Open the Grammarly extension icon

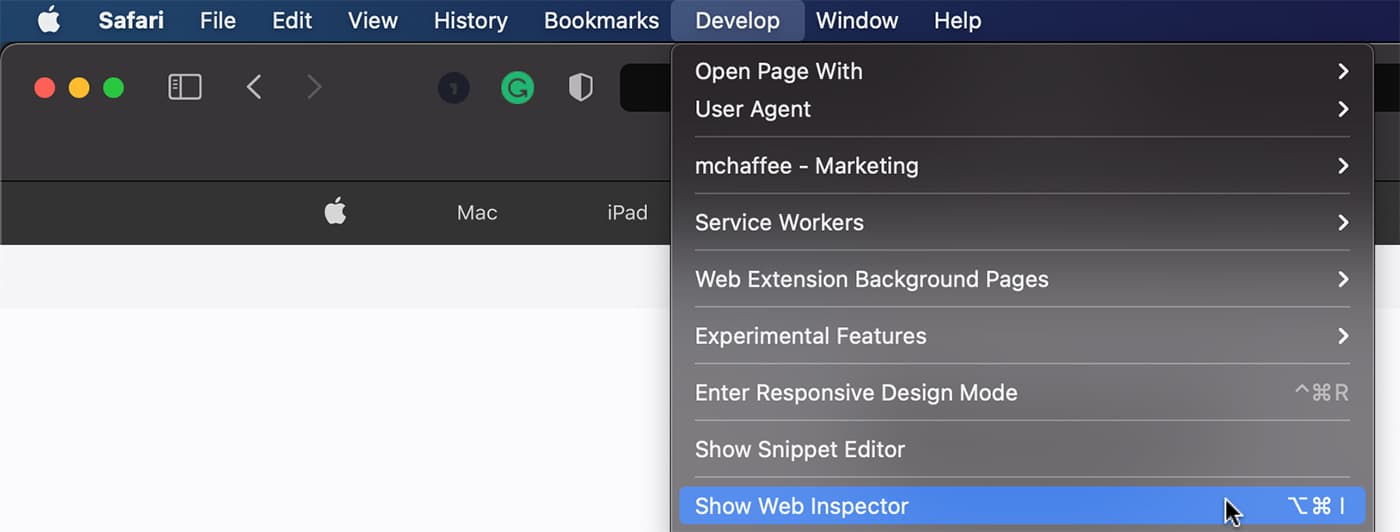(517, 89)
